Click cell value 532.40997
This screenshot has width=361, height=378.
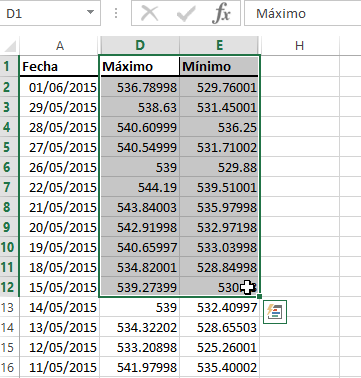pyautogui.click(x=219, y=307)
